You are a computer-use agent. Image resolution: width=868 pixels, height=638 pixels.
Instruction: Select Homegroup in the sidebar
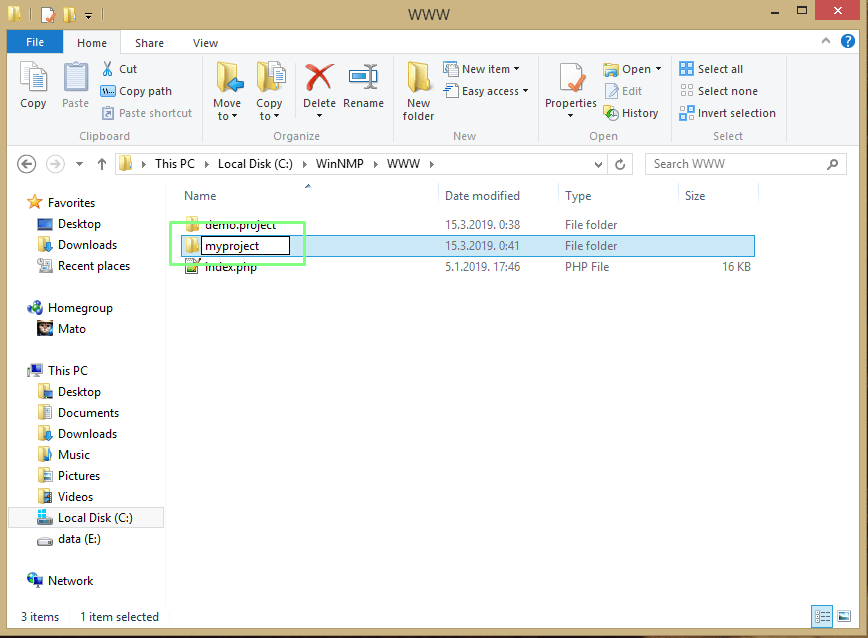point(80,308)
